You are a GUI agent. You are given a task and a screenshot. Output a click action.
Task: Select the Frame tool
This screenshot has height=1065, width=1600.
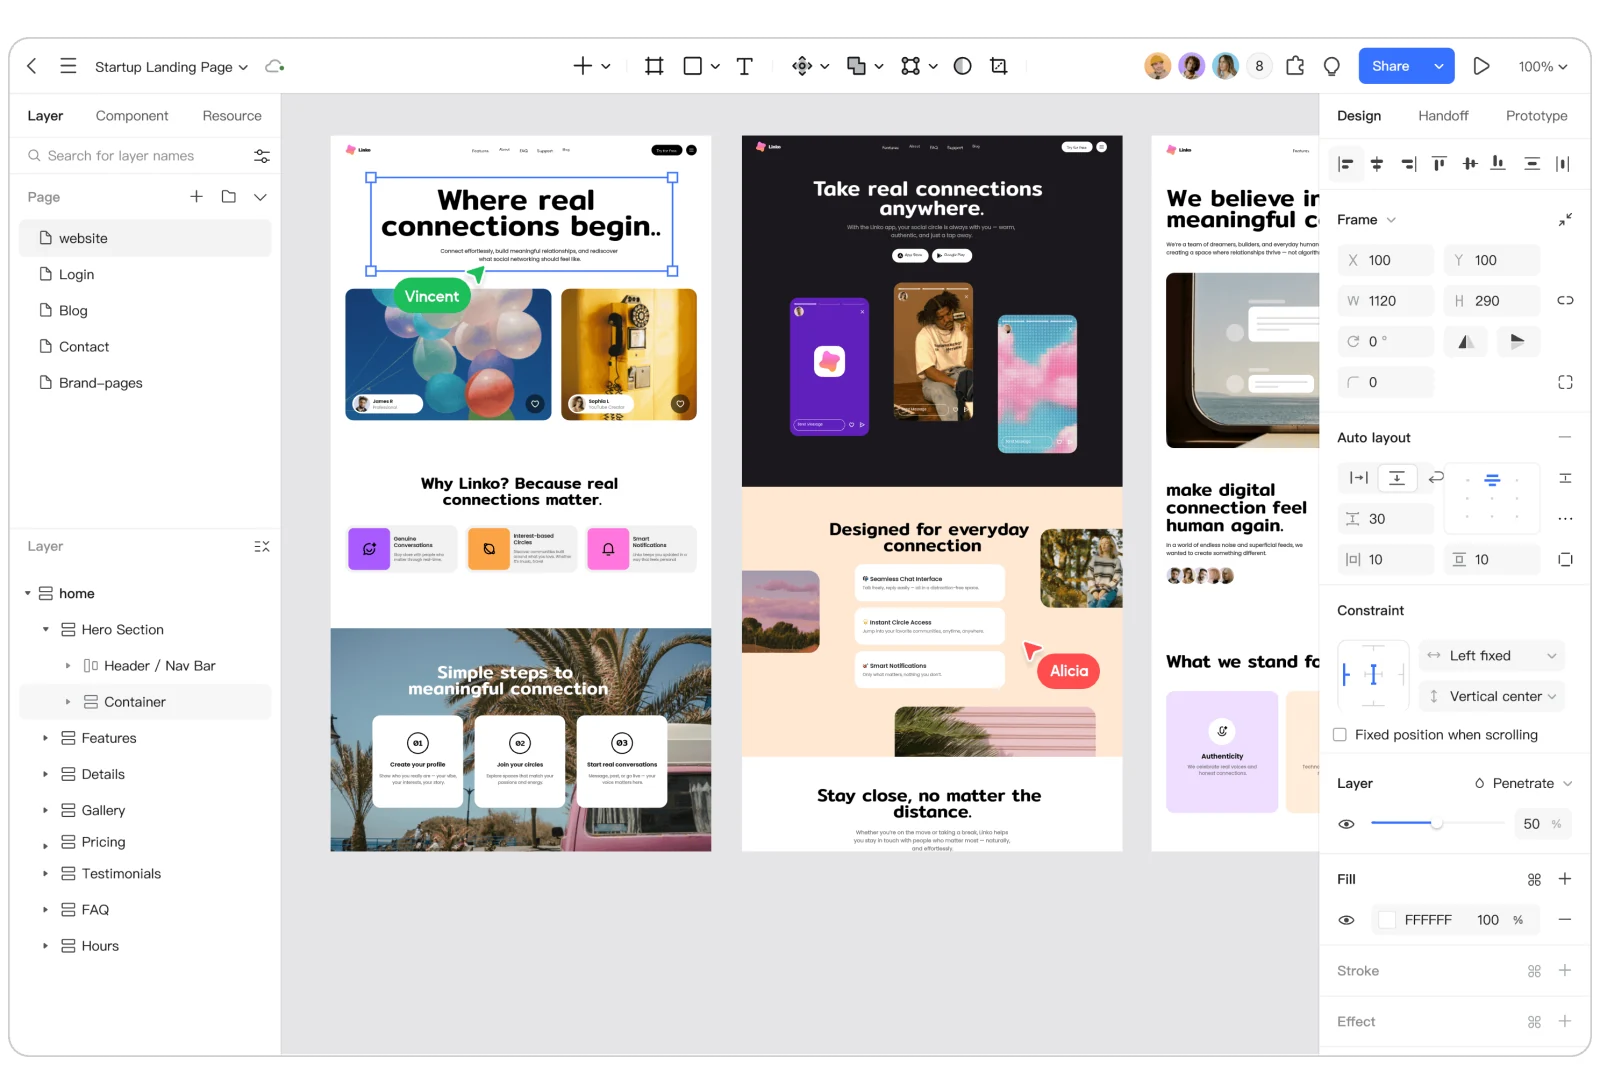(x=654, y=66)
